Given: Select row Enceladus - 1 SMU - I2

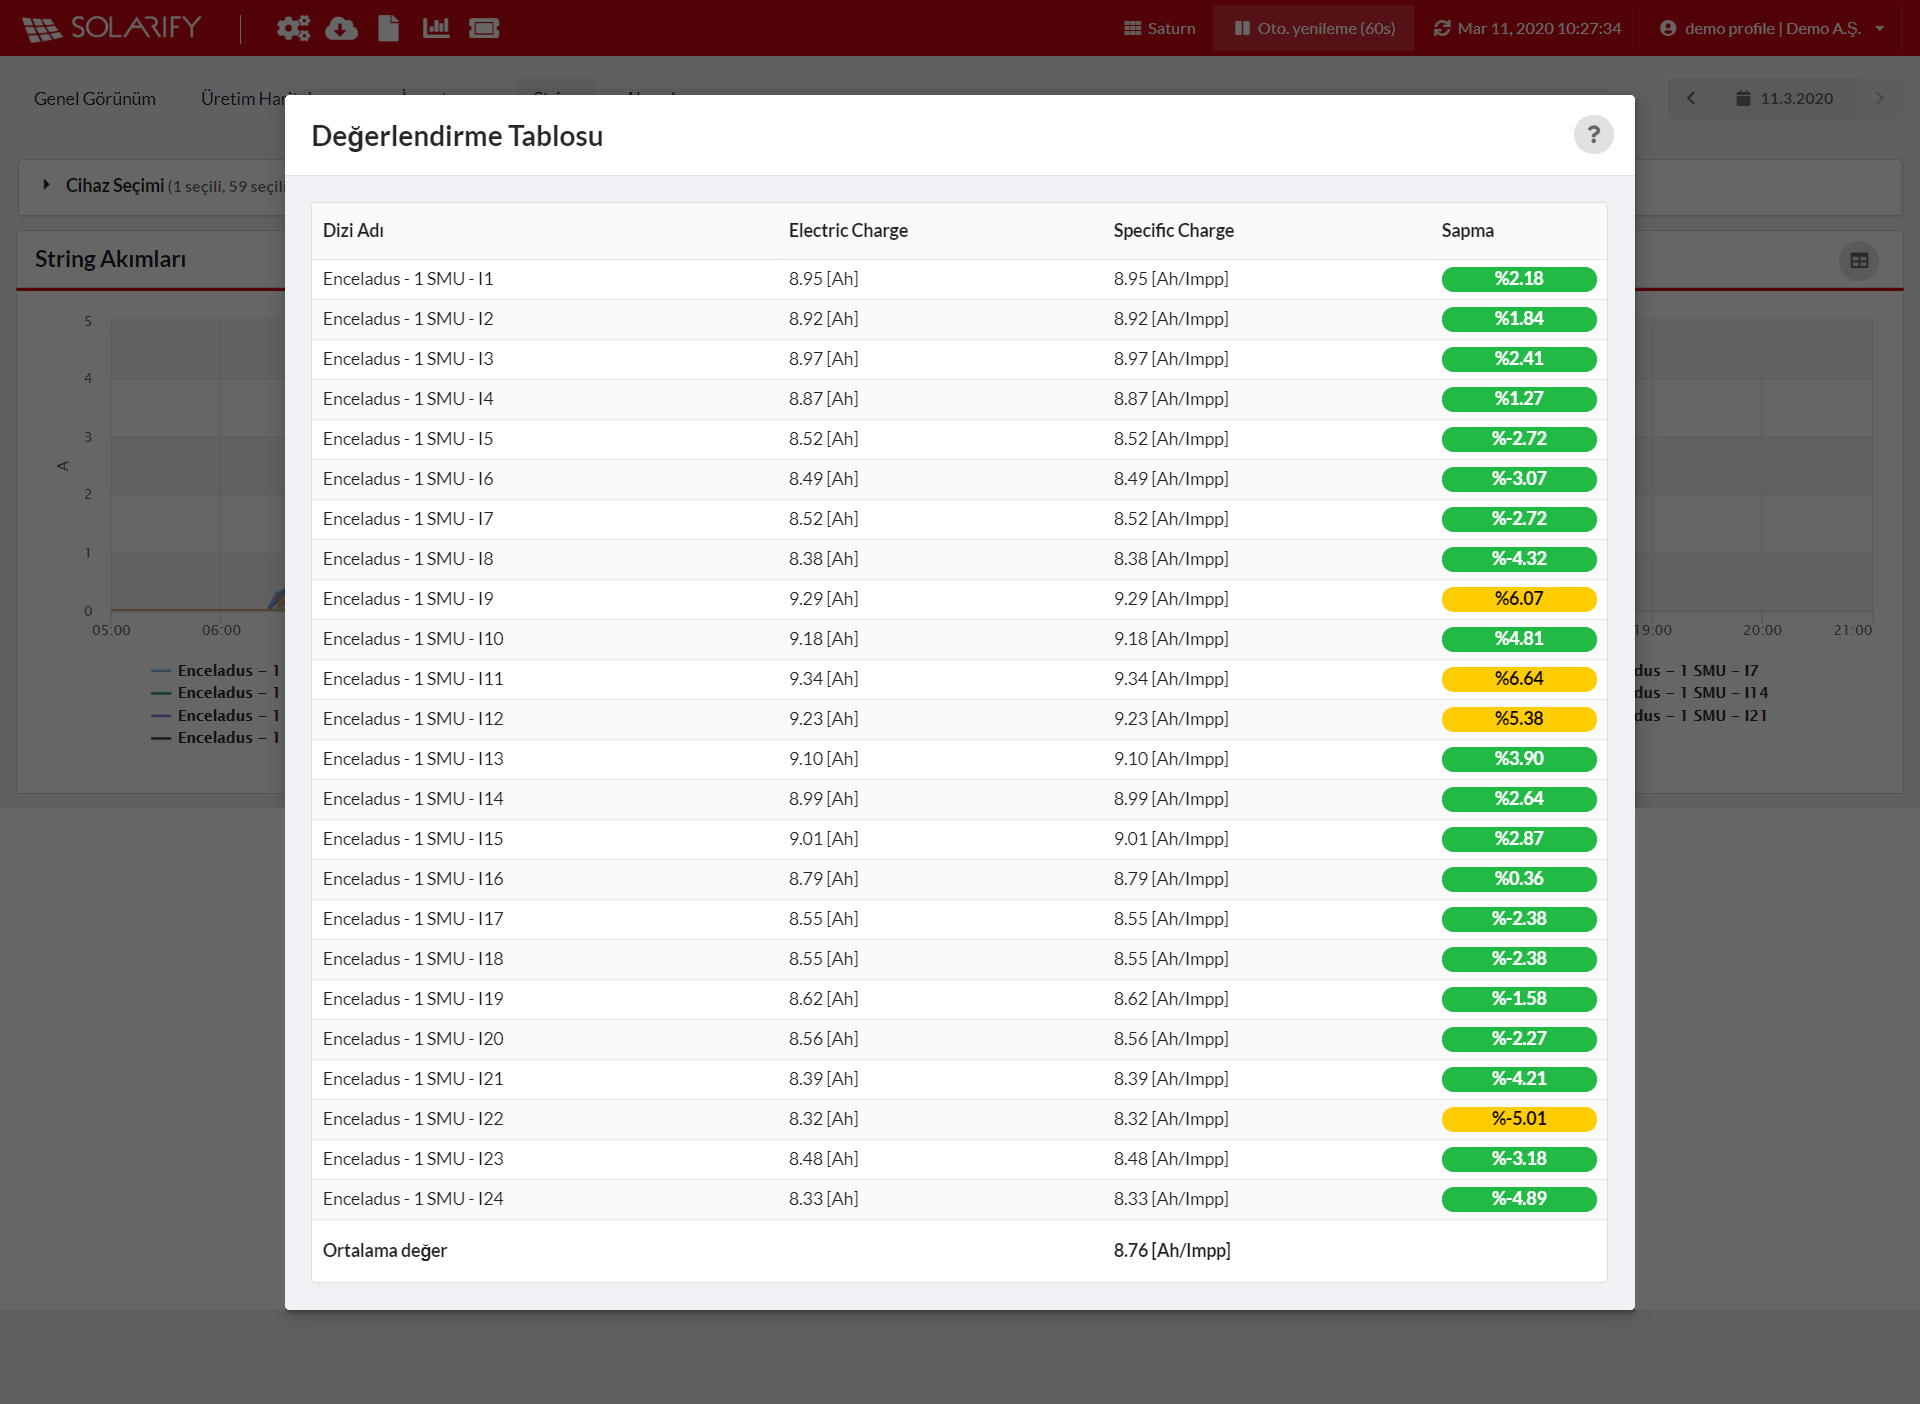Looking at the screenshot, I should click(x=959, y=319).
